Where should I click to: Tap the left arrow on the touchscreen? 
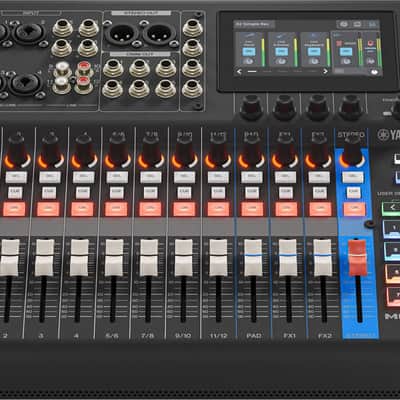coord(239,71)
